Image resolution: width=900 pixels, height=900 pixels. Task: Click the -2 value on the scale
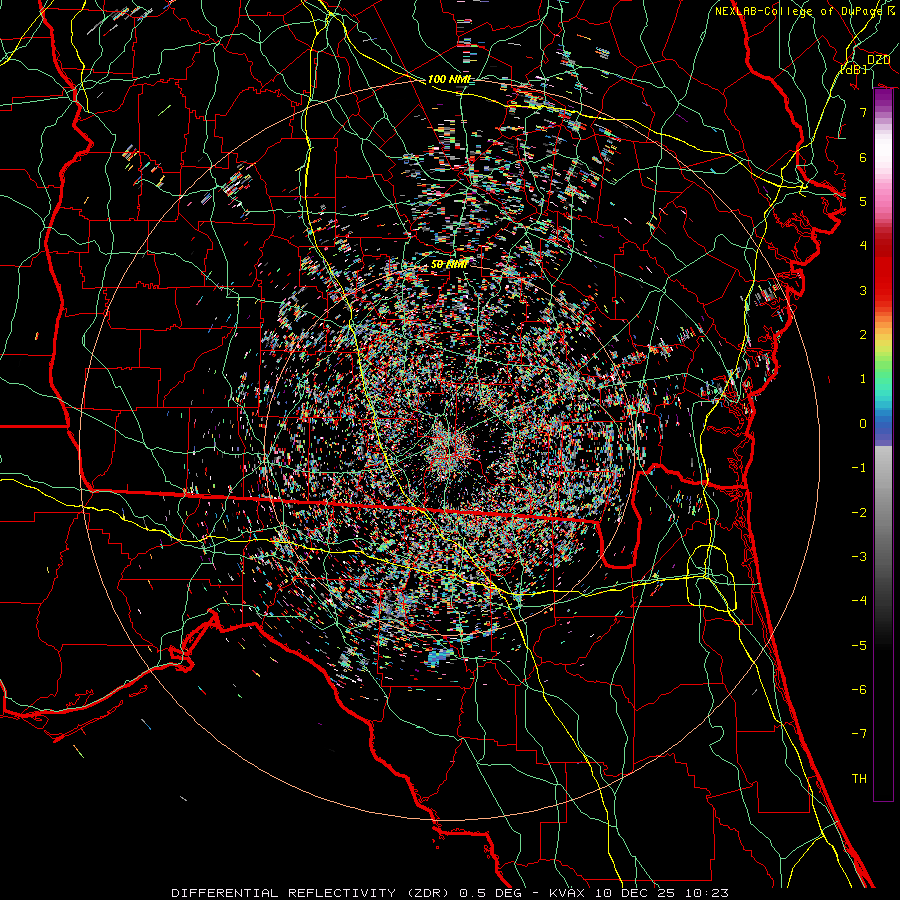coord(859,512)
